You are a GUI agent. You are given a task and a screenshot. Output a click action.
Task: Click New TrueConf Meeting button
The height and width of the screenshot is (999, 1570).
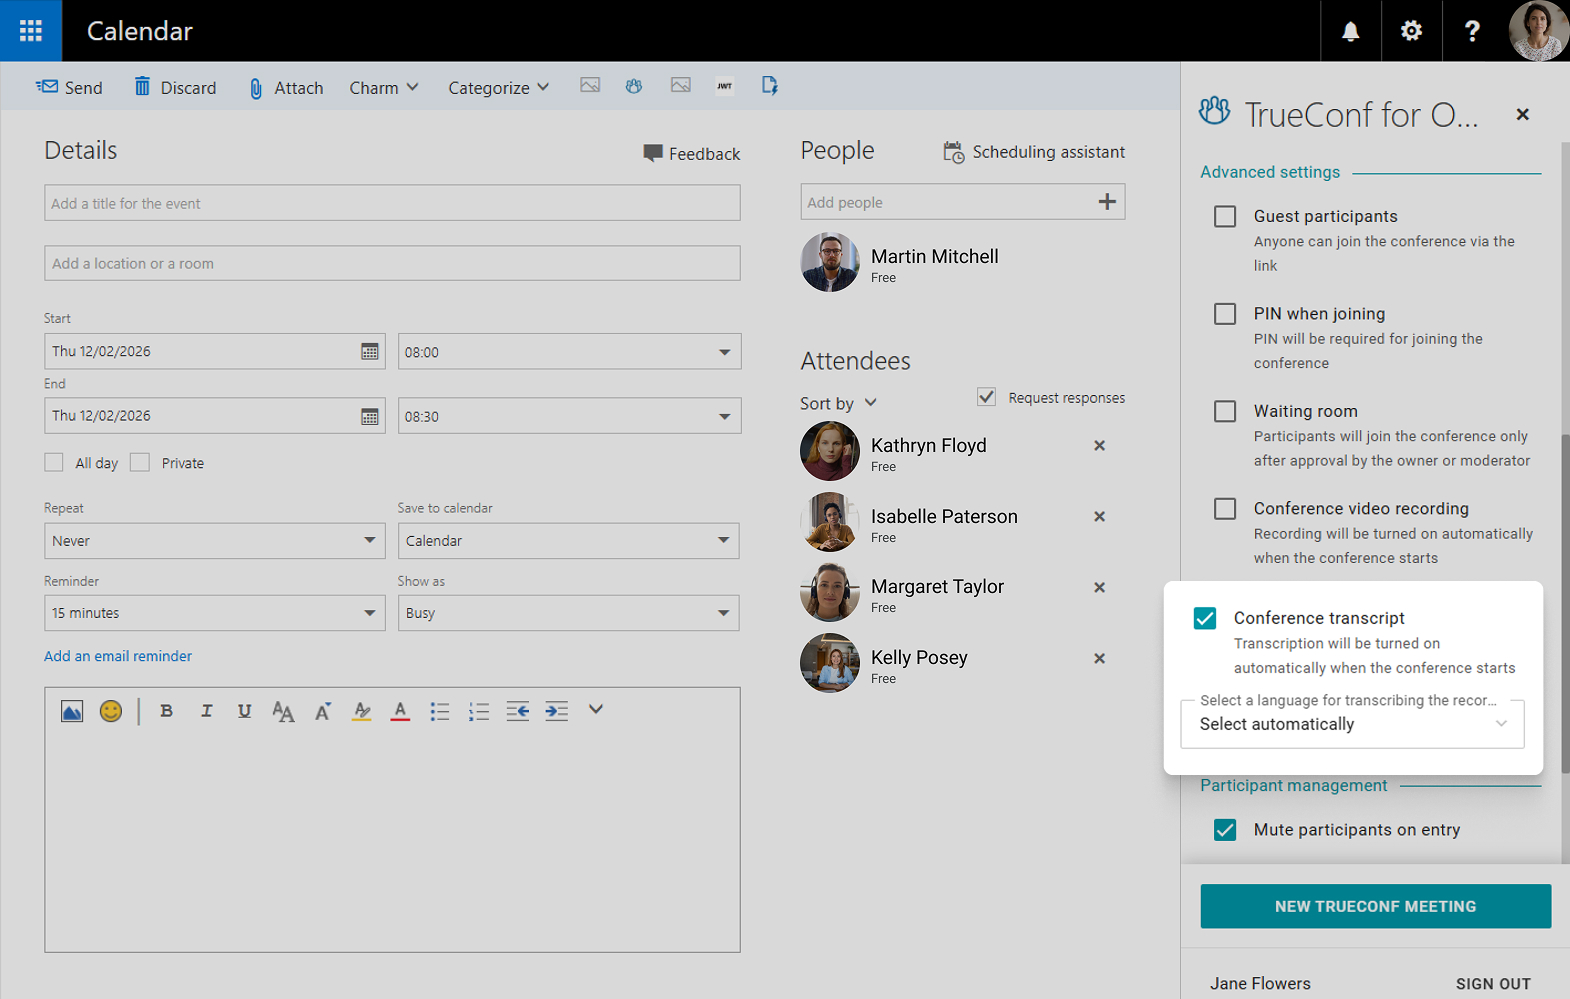point(1375,906)
